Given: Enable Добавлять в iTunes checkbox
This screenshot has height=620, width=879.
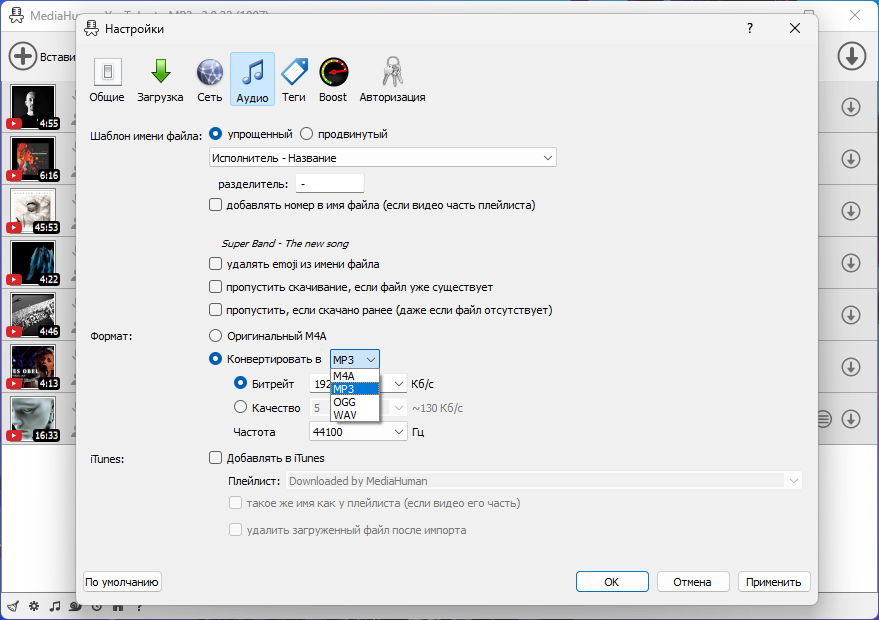Looking at the screenshot, I should (215, 457).
